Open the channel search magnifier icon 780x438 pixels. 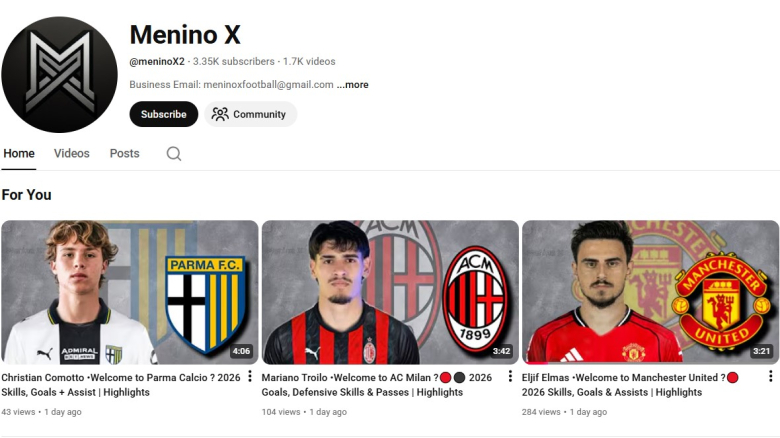[x=174, y=154]
